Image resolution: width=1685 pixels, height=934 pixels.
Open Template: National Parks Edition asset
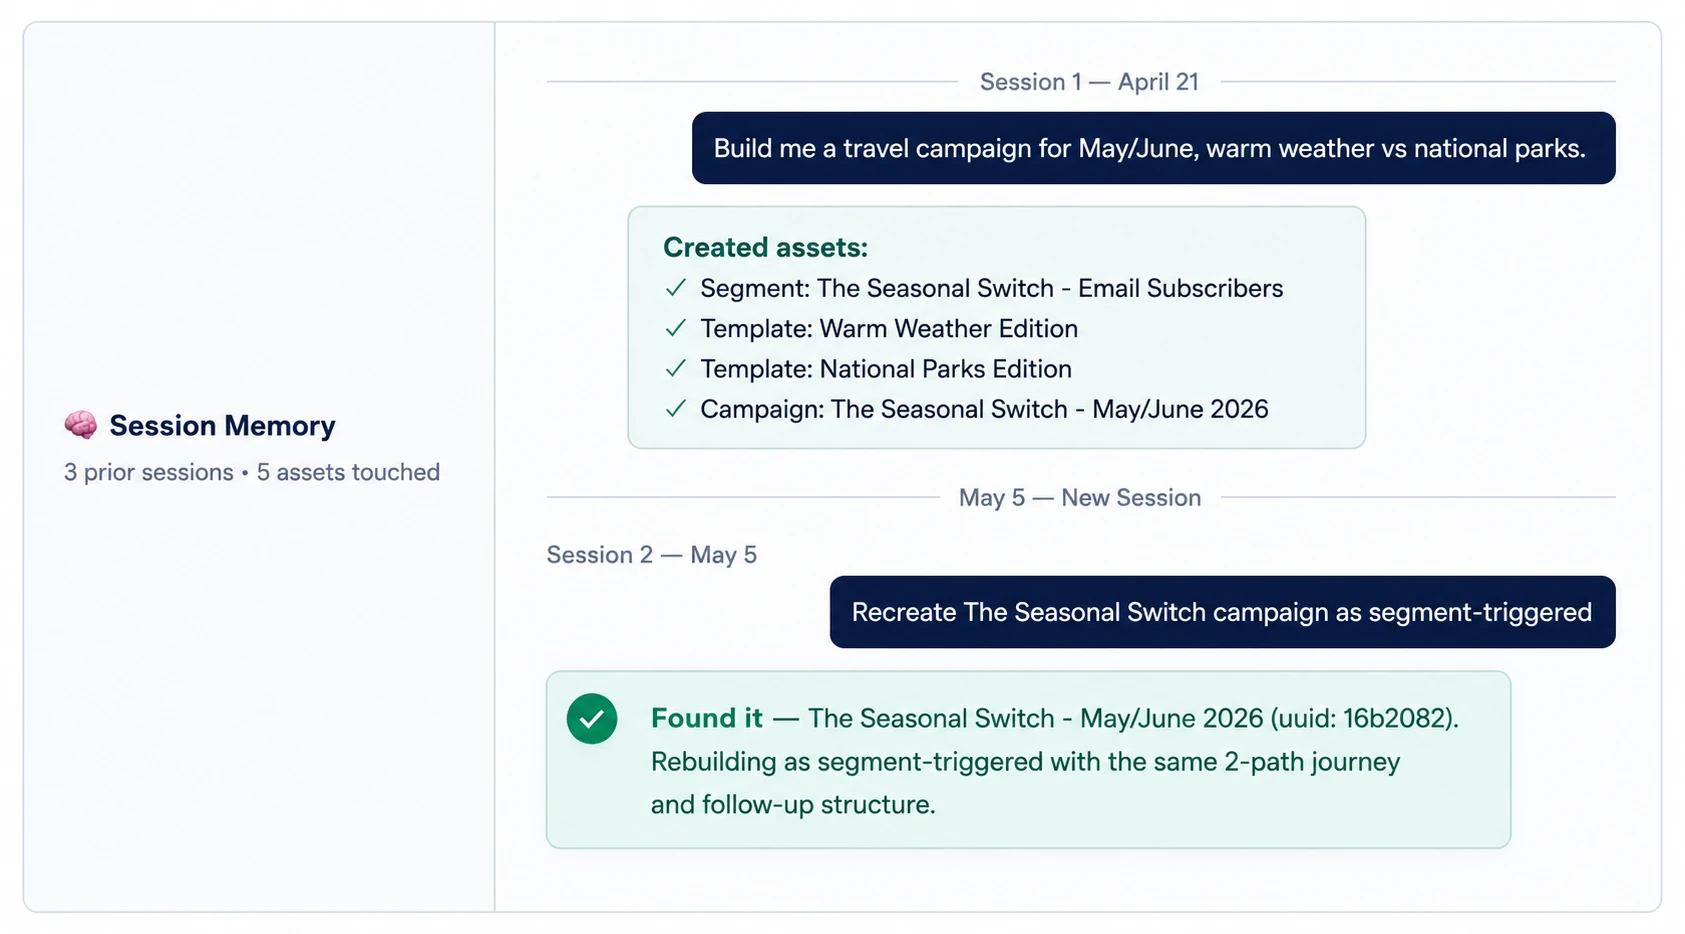click(886, 369)
